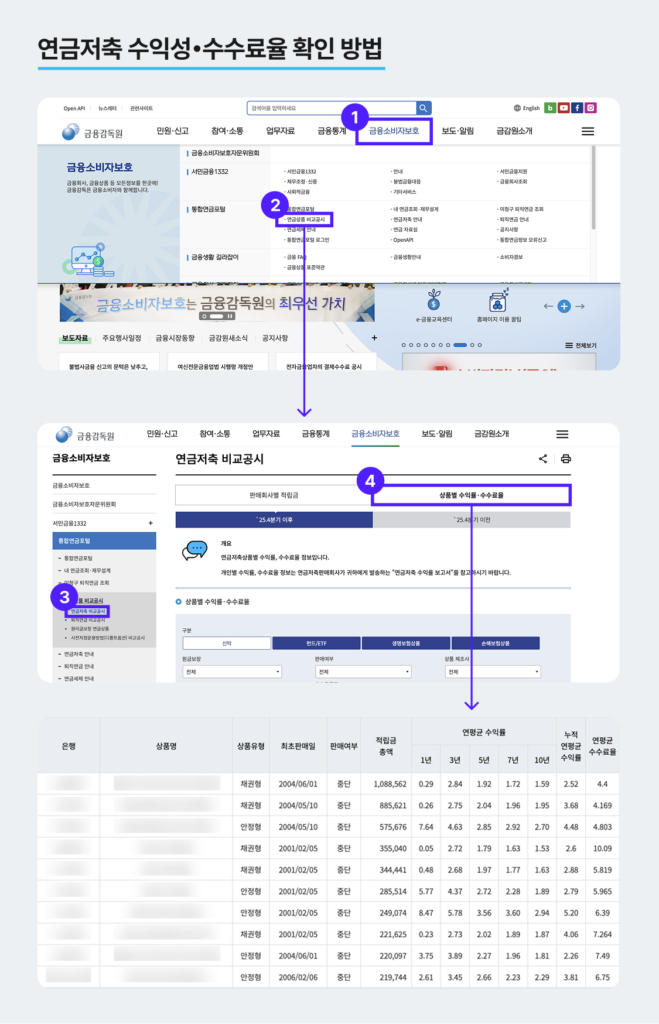Click the 연금상품 비교공시 link in the mega menu
This screenshot has height=1024, width=659.
[x=305, y=219]
